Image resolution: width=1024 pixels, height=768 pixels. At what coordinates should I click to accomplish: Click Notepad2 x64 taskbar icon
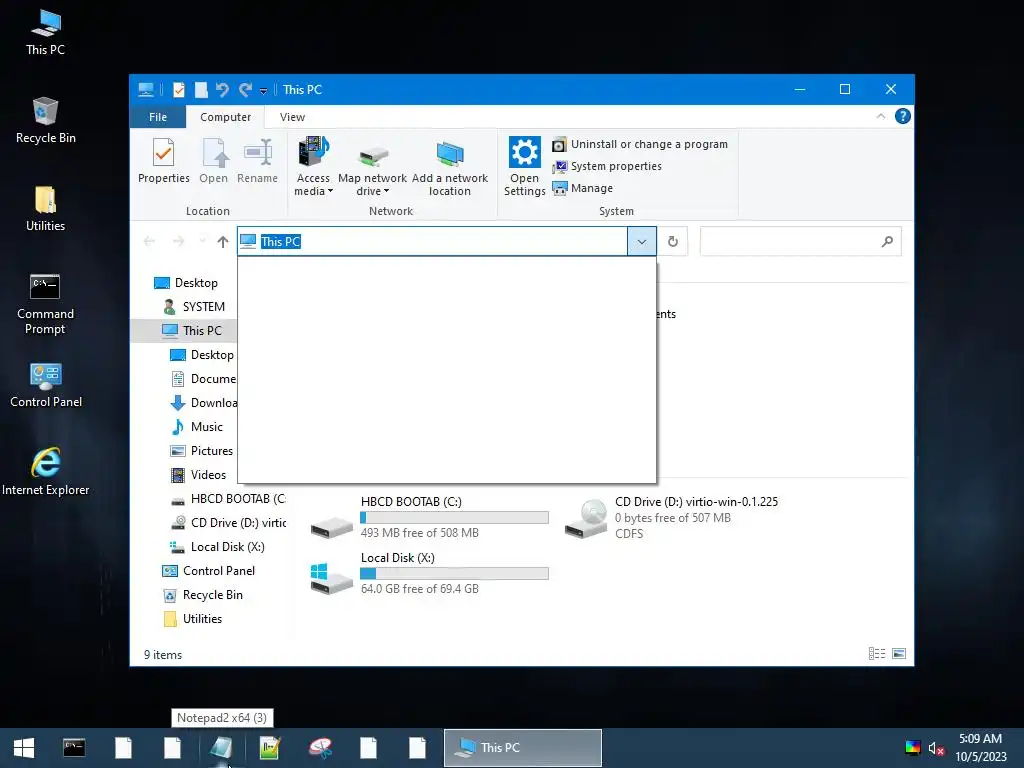(221, 748)
